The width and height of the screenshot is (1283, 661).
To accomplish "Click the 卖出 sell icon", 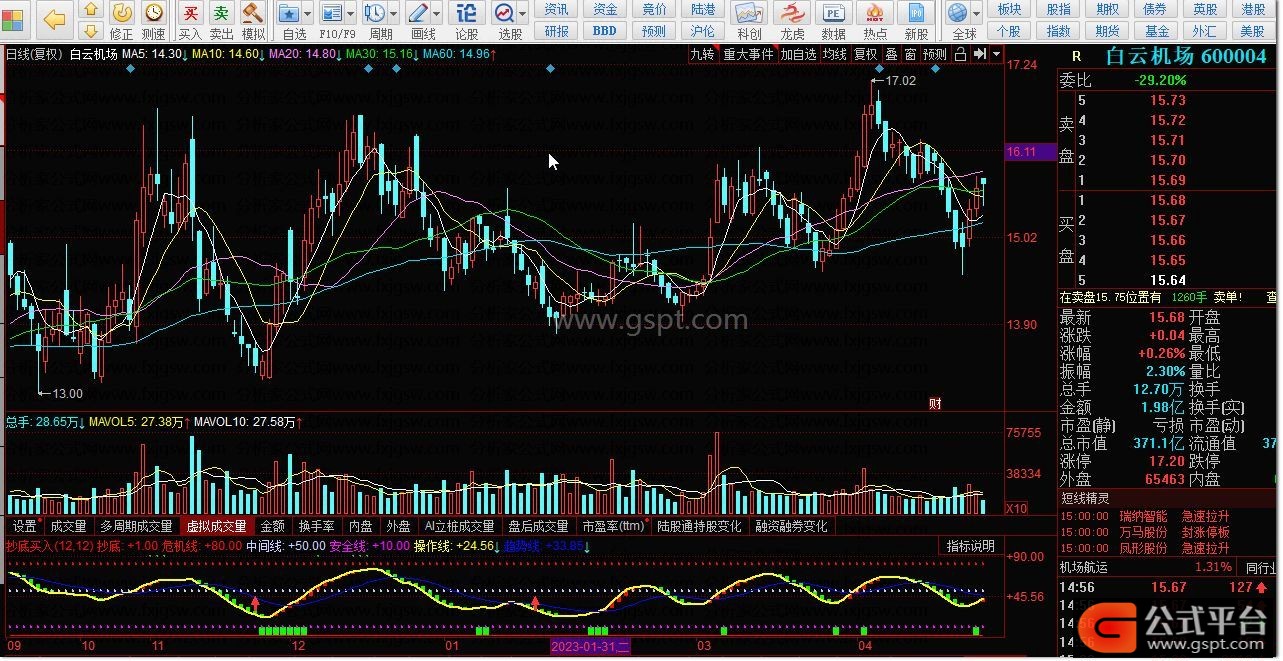I will tap(222, 20).
